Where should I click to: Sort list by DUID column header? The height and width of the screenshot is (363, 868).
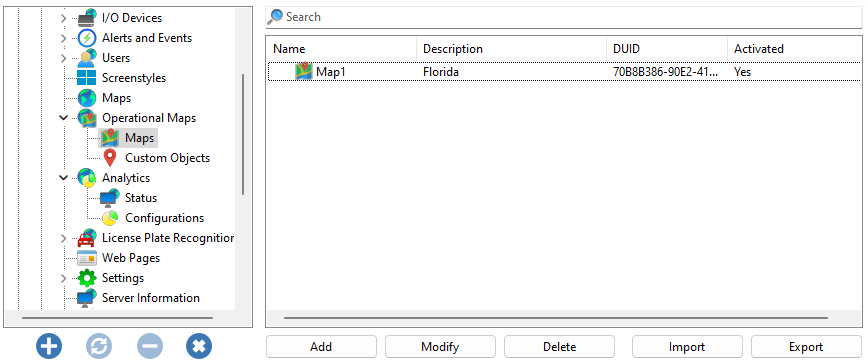(x=667, y=49)
